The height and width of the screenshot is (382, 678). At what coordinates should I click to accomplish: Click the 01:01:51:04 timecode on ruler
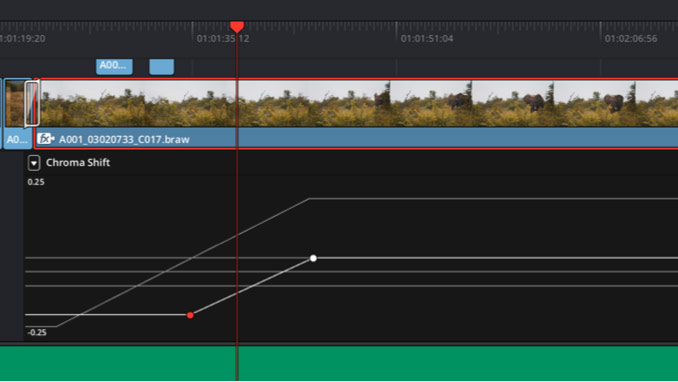[x=426, y=39]
